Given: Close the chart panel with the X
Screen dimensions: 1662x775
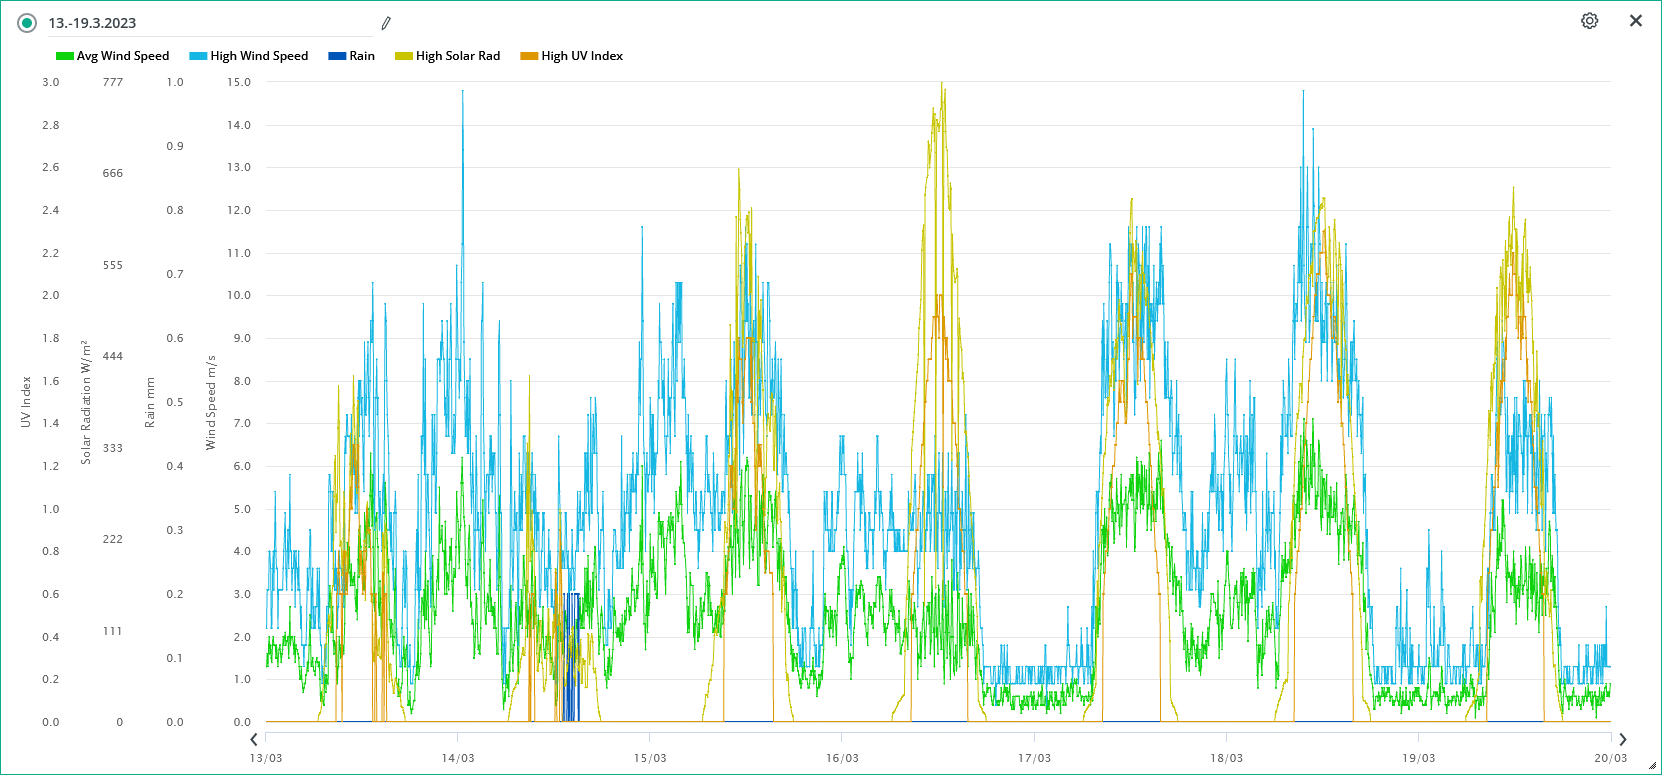Looking at the screenshot, I should pos(1636,21).
